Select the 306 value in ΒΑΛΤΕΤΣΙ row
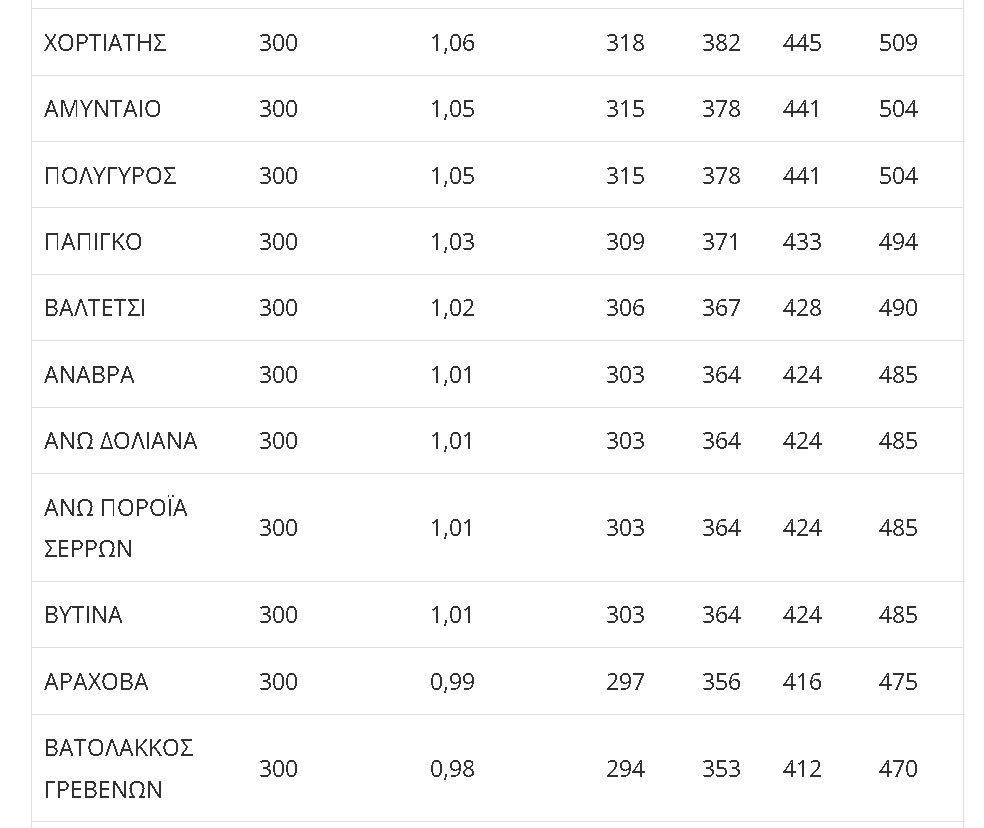Image resolution: width=984 pixels, height=828 pixels. click(x=625, y=308)
